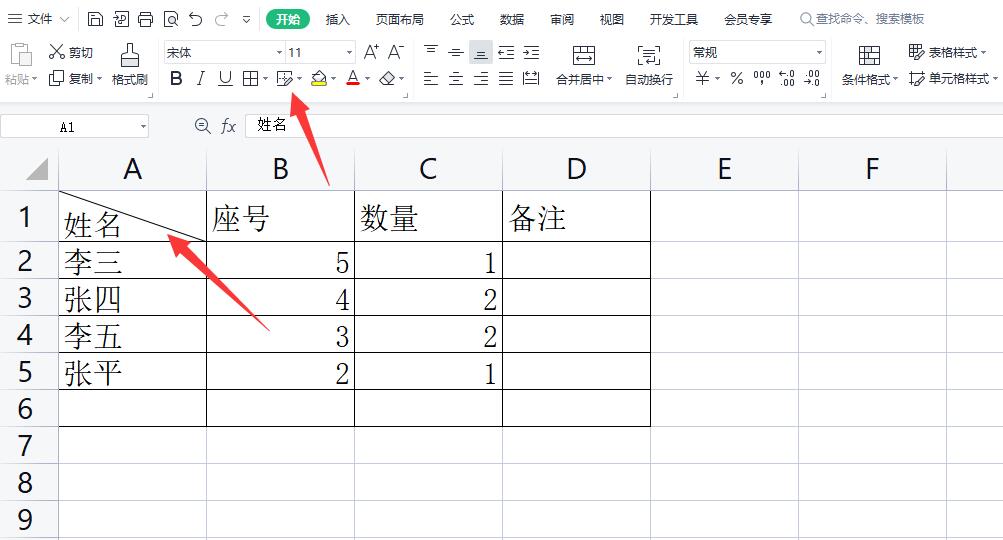Open the font size 11 dropdown
This screenshot has width=1003, height=540.
(349, 52)
